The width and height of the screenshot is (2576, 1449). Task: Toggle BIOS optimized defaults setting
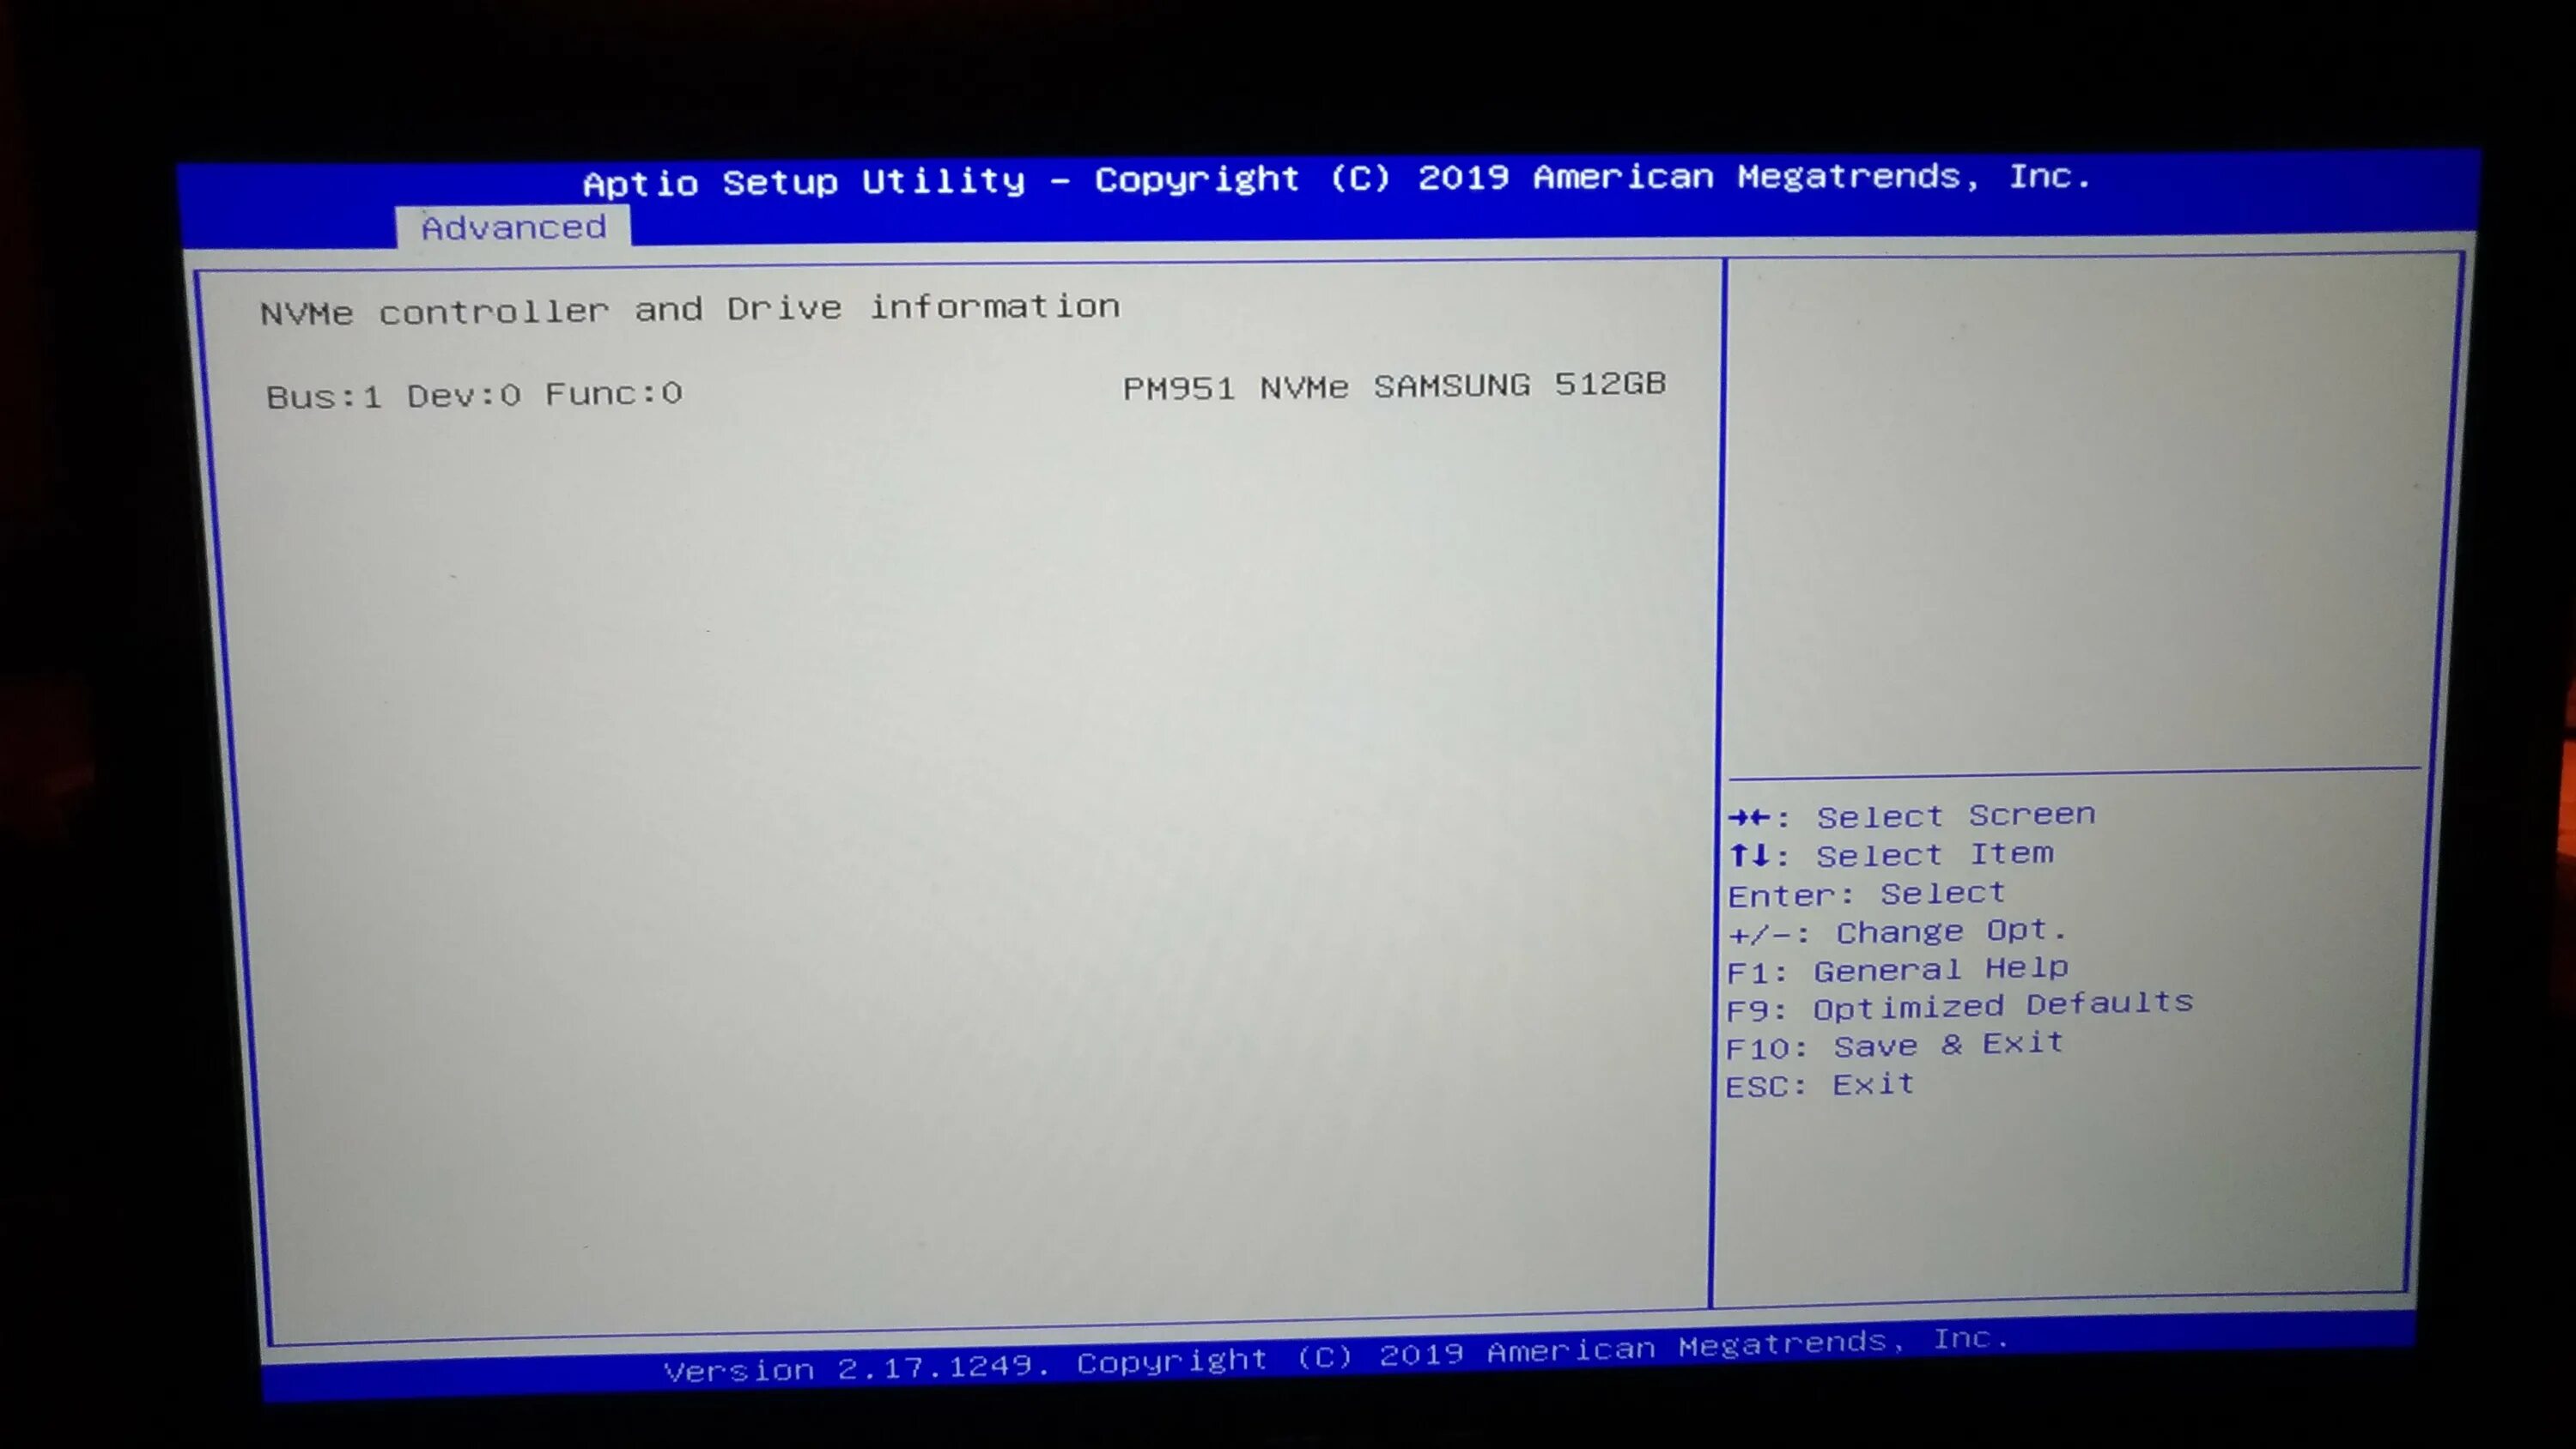click(1959, 1003)
